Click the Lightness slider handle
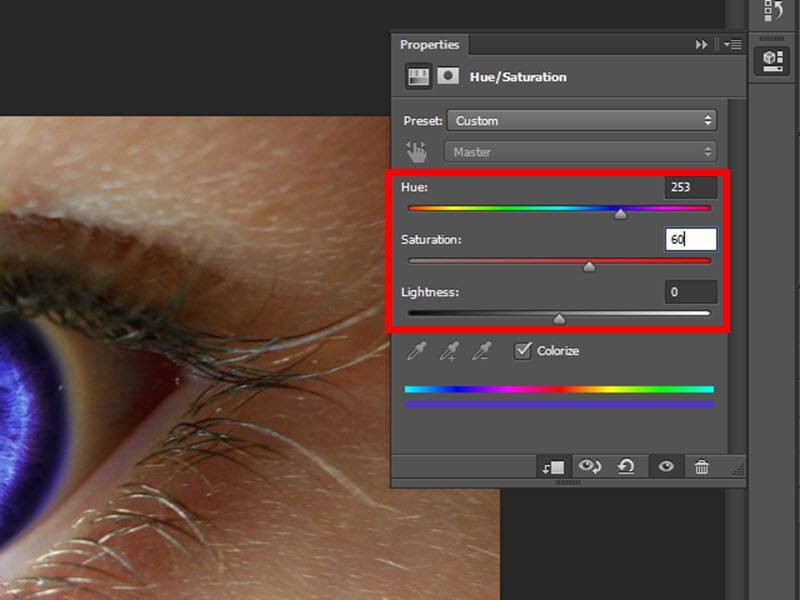This screenshot has width=800, height=600. point(559,319)
